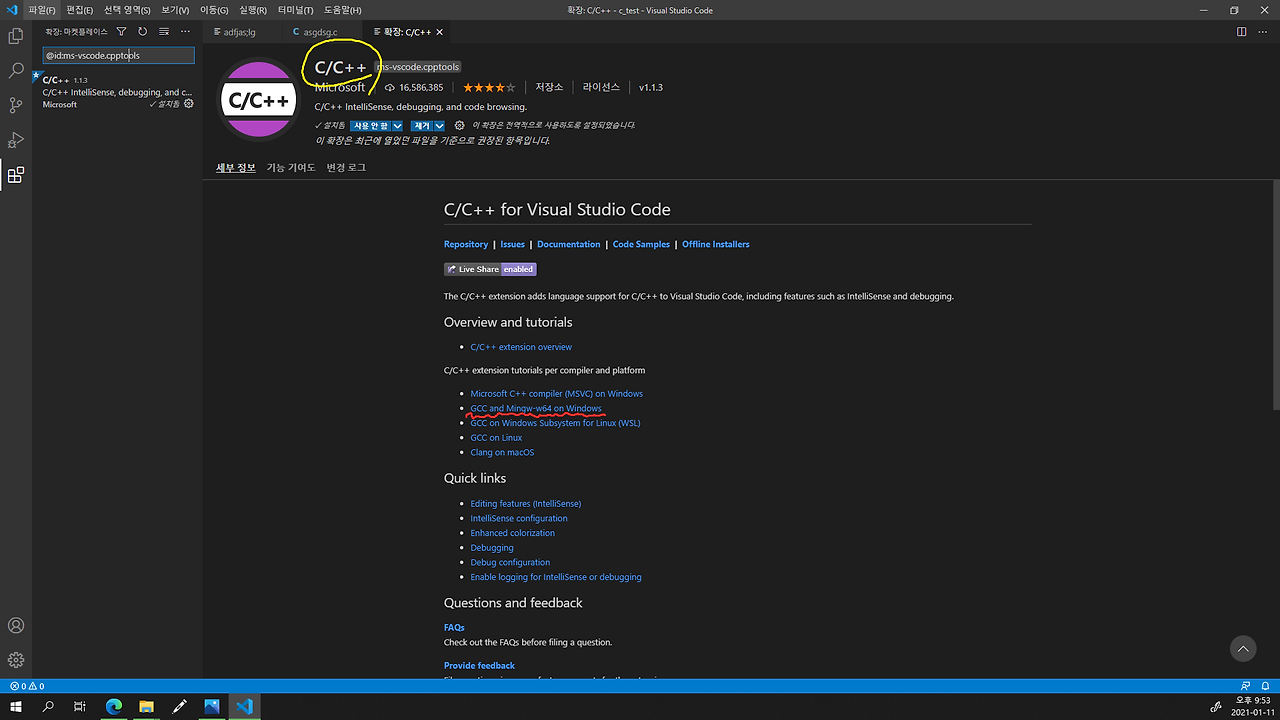Open the Explorer view in activity bar
The height and width of the screenshot is (720, 1280).
point(16,36)
